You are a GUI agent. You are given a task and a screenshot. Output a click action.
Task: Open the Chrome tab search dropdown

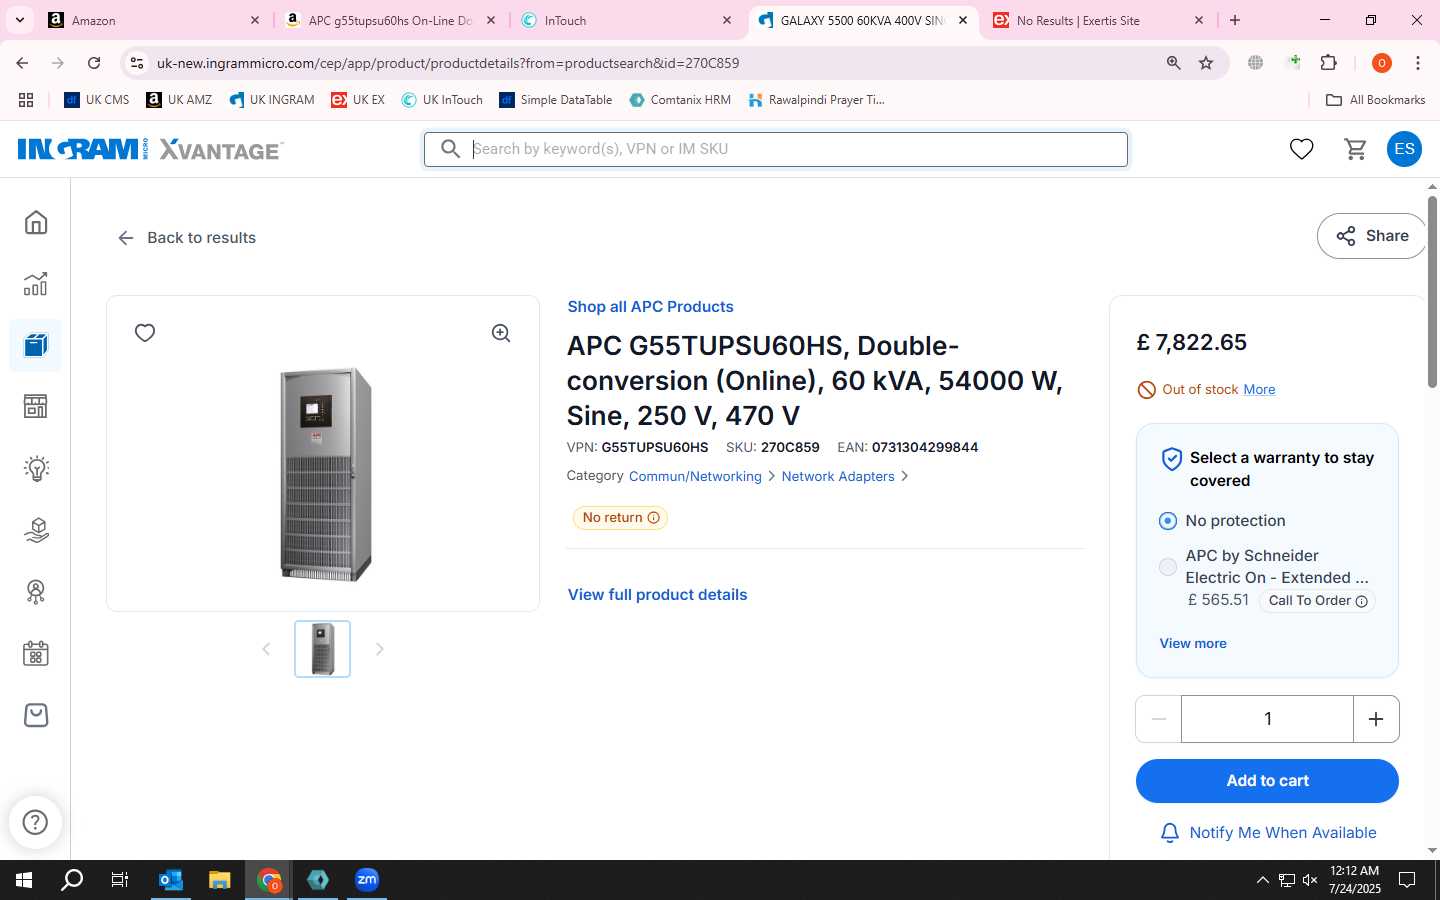(x=19, y=20)
